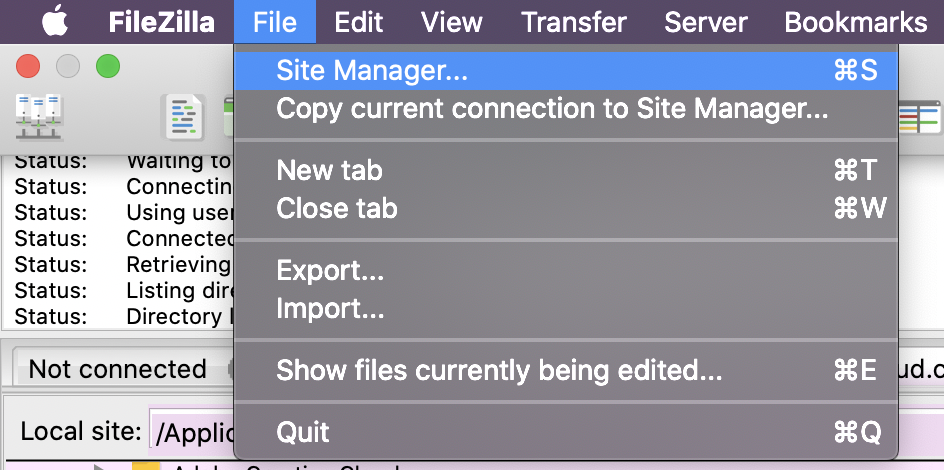Viewport: 944px width, 470px height.
Task: Switch to the Not connected tab
Action: (118, 369)
